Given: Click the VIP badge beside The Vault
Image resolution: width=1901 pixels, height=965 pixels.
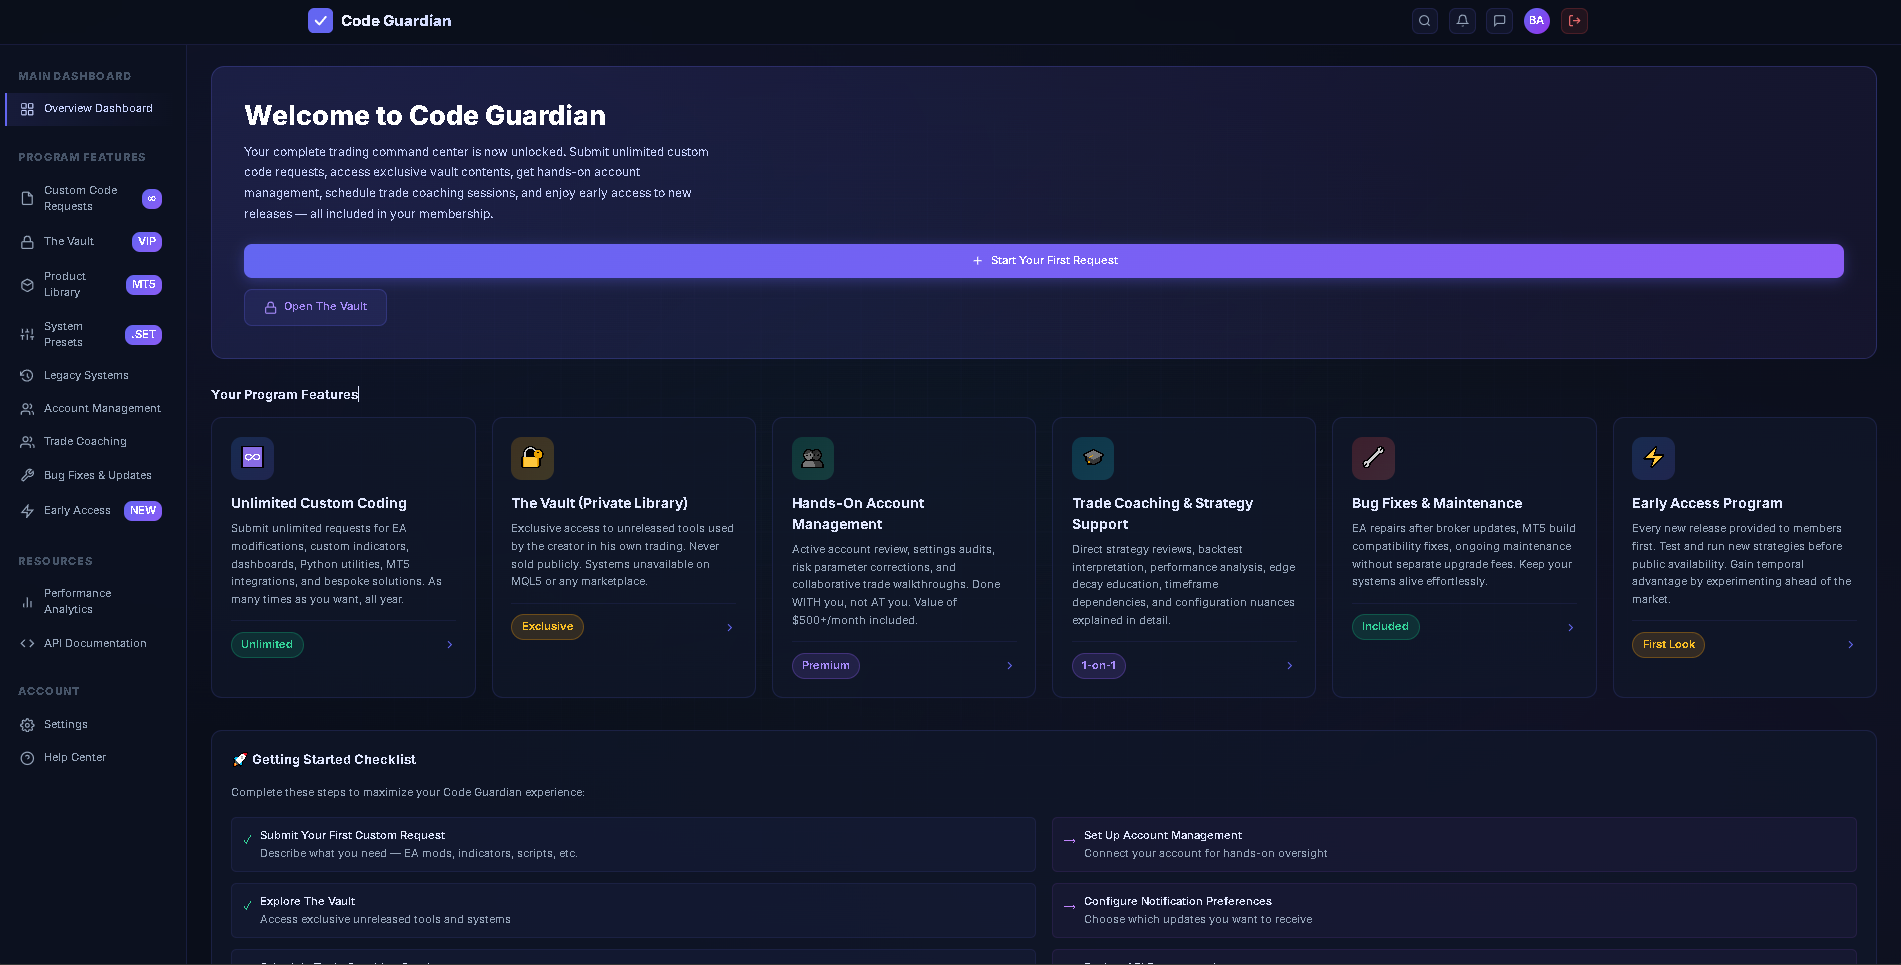Looking at the screenshot, I should [x=147, y=242].
